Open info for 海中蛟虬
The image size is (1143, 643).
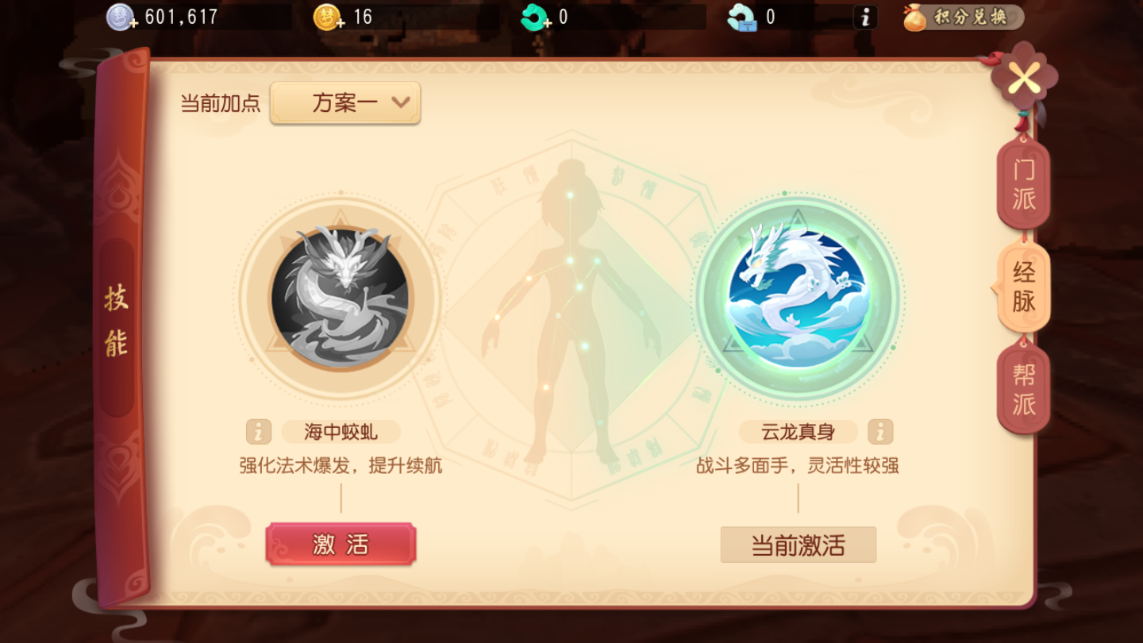[x=258, y=432]
